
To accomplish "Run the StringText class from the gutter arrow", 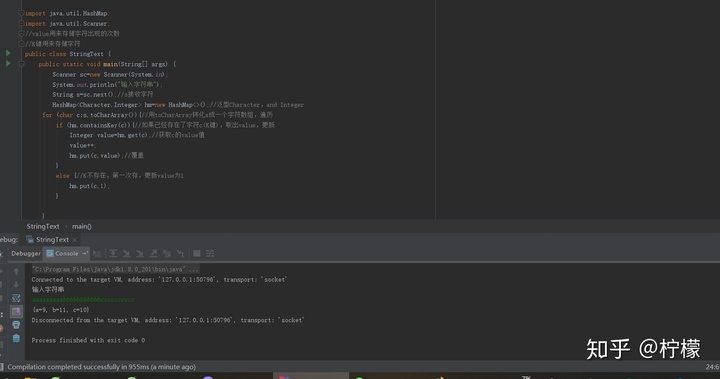I will (8, 53).
